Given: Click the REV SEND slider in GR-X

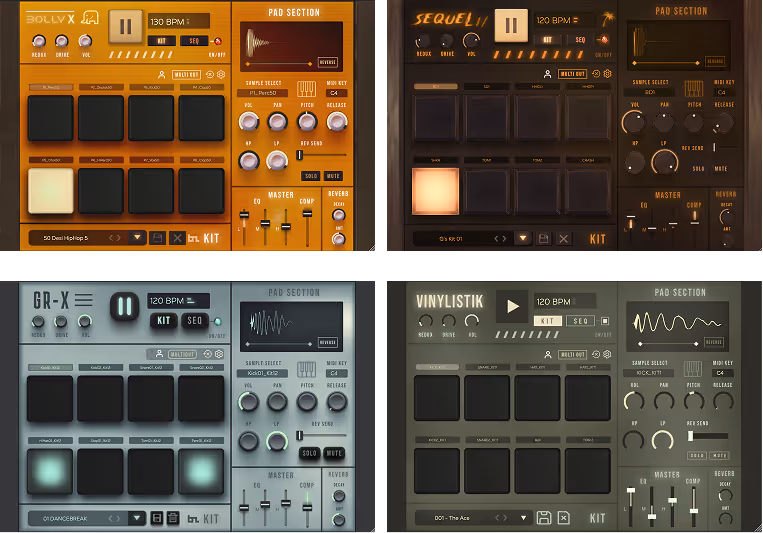Looking at the screenshot, I should pyautogui.click(x=322, y=435).
